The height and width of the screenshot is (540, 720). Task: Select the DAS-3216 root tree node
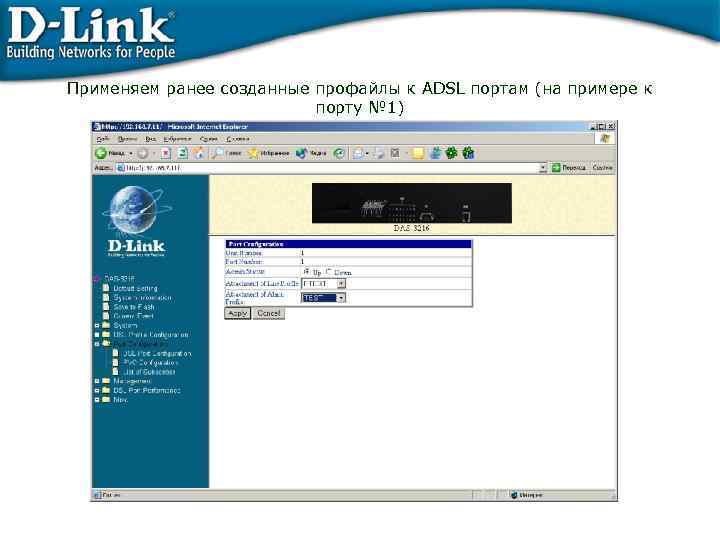point(119,278)
